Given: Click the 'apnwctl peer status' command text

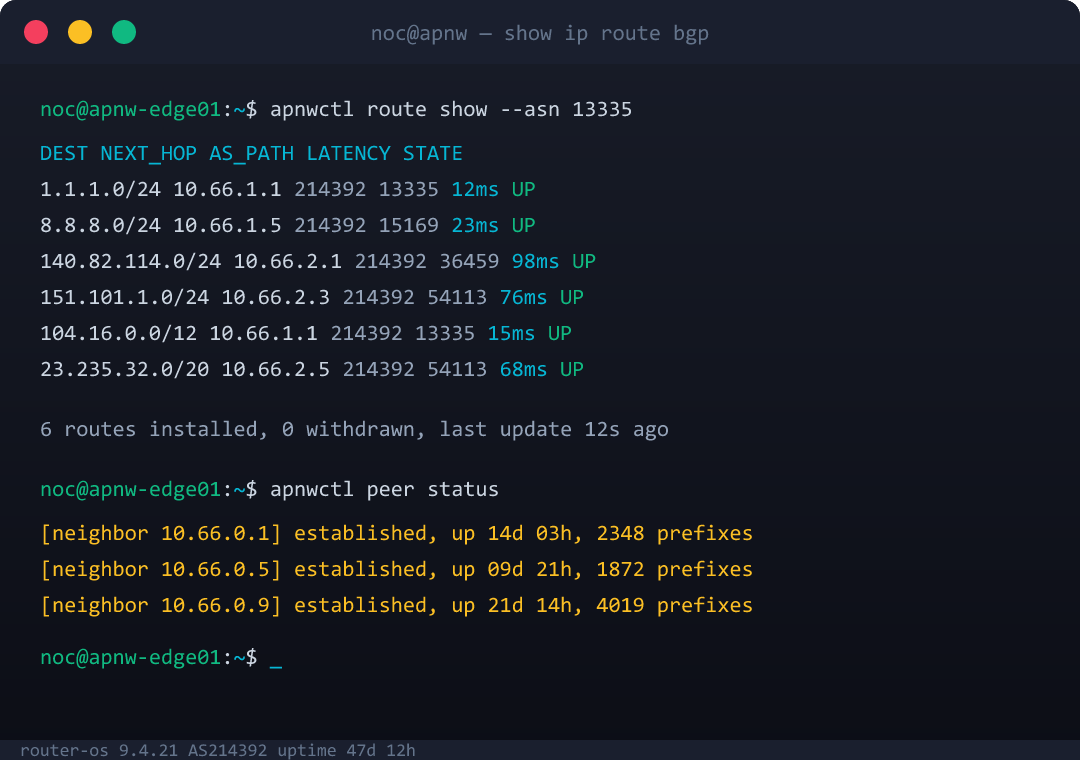Looking at the screenshot, I should [x=384, y=489].
